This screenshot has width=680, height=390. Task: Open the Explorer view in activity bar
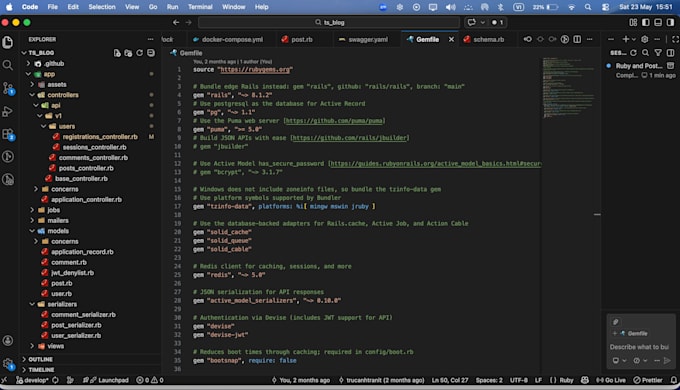pyautogui.click(x=8, y=42)
